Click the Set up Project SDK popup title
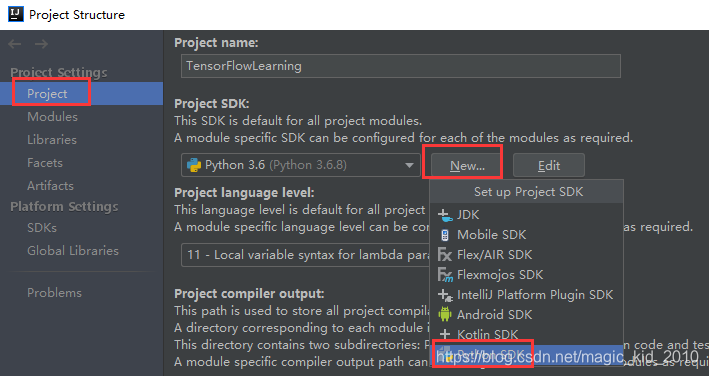Screen dimensions: 709x376 pyautogui.click(x=529, y=192)
